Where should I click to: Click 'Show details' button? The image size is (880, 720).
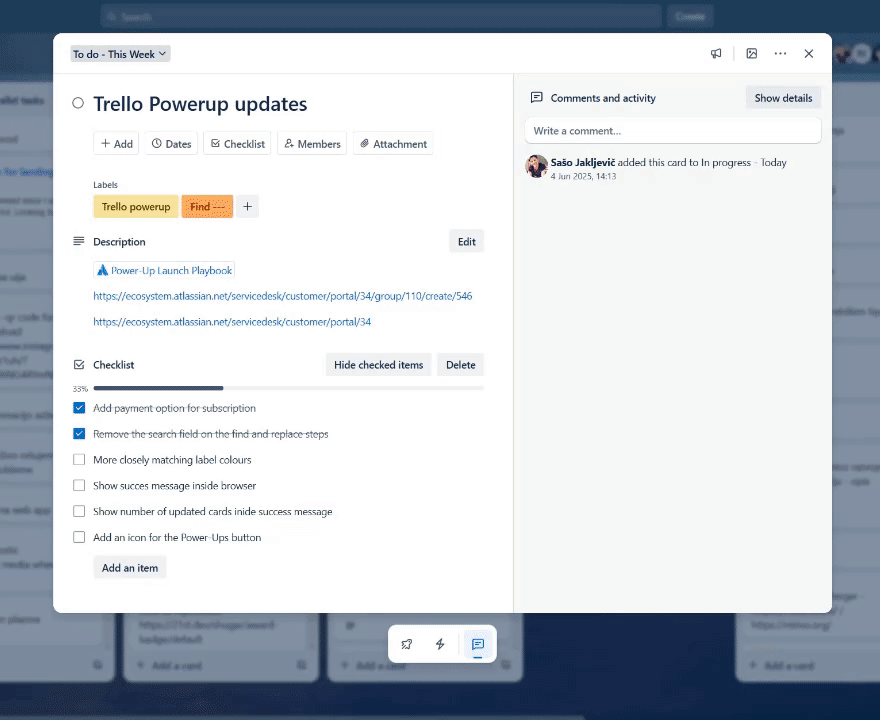point(783,98)
